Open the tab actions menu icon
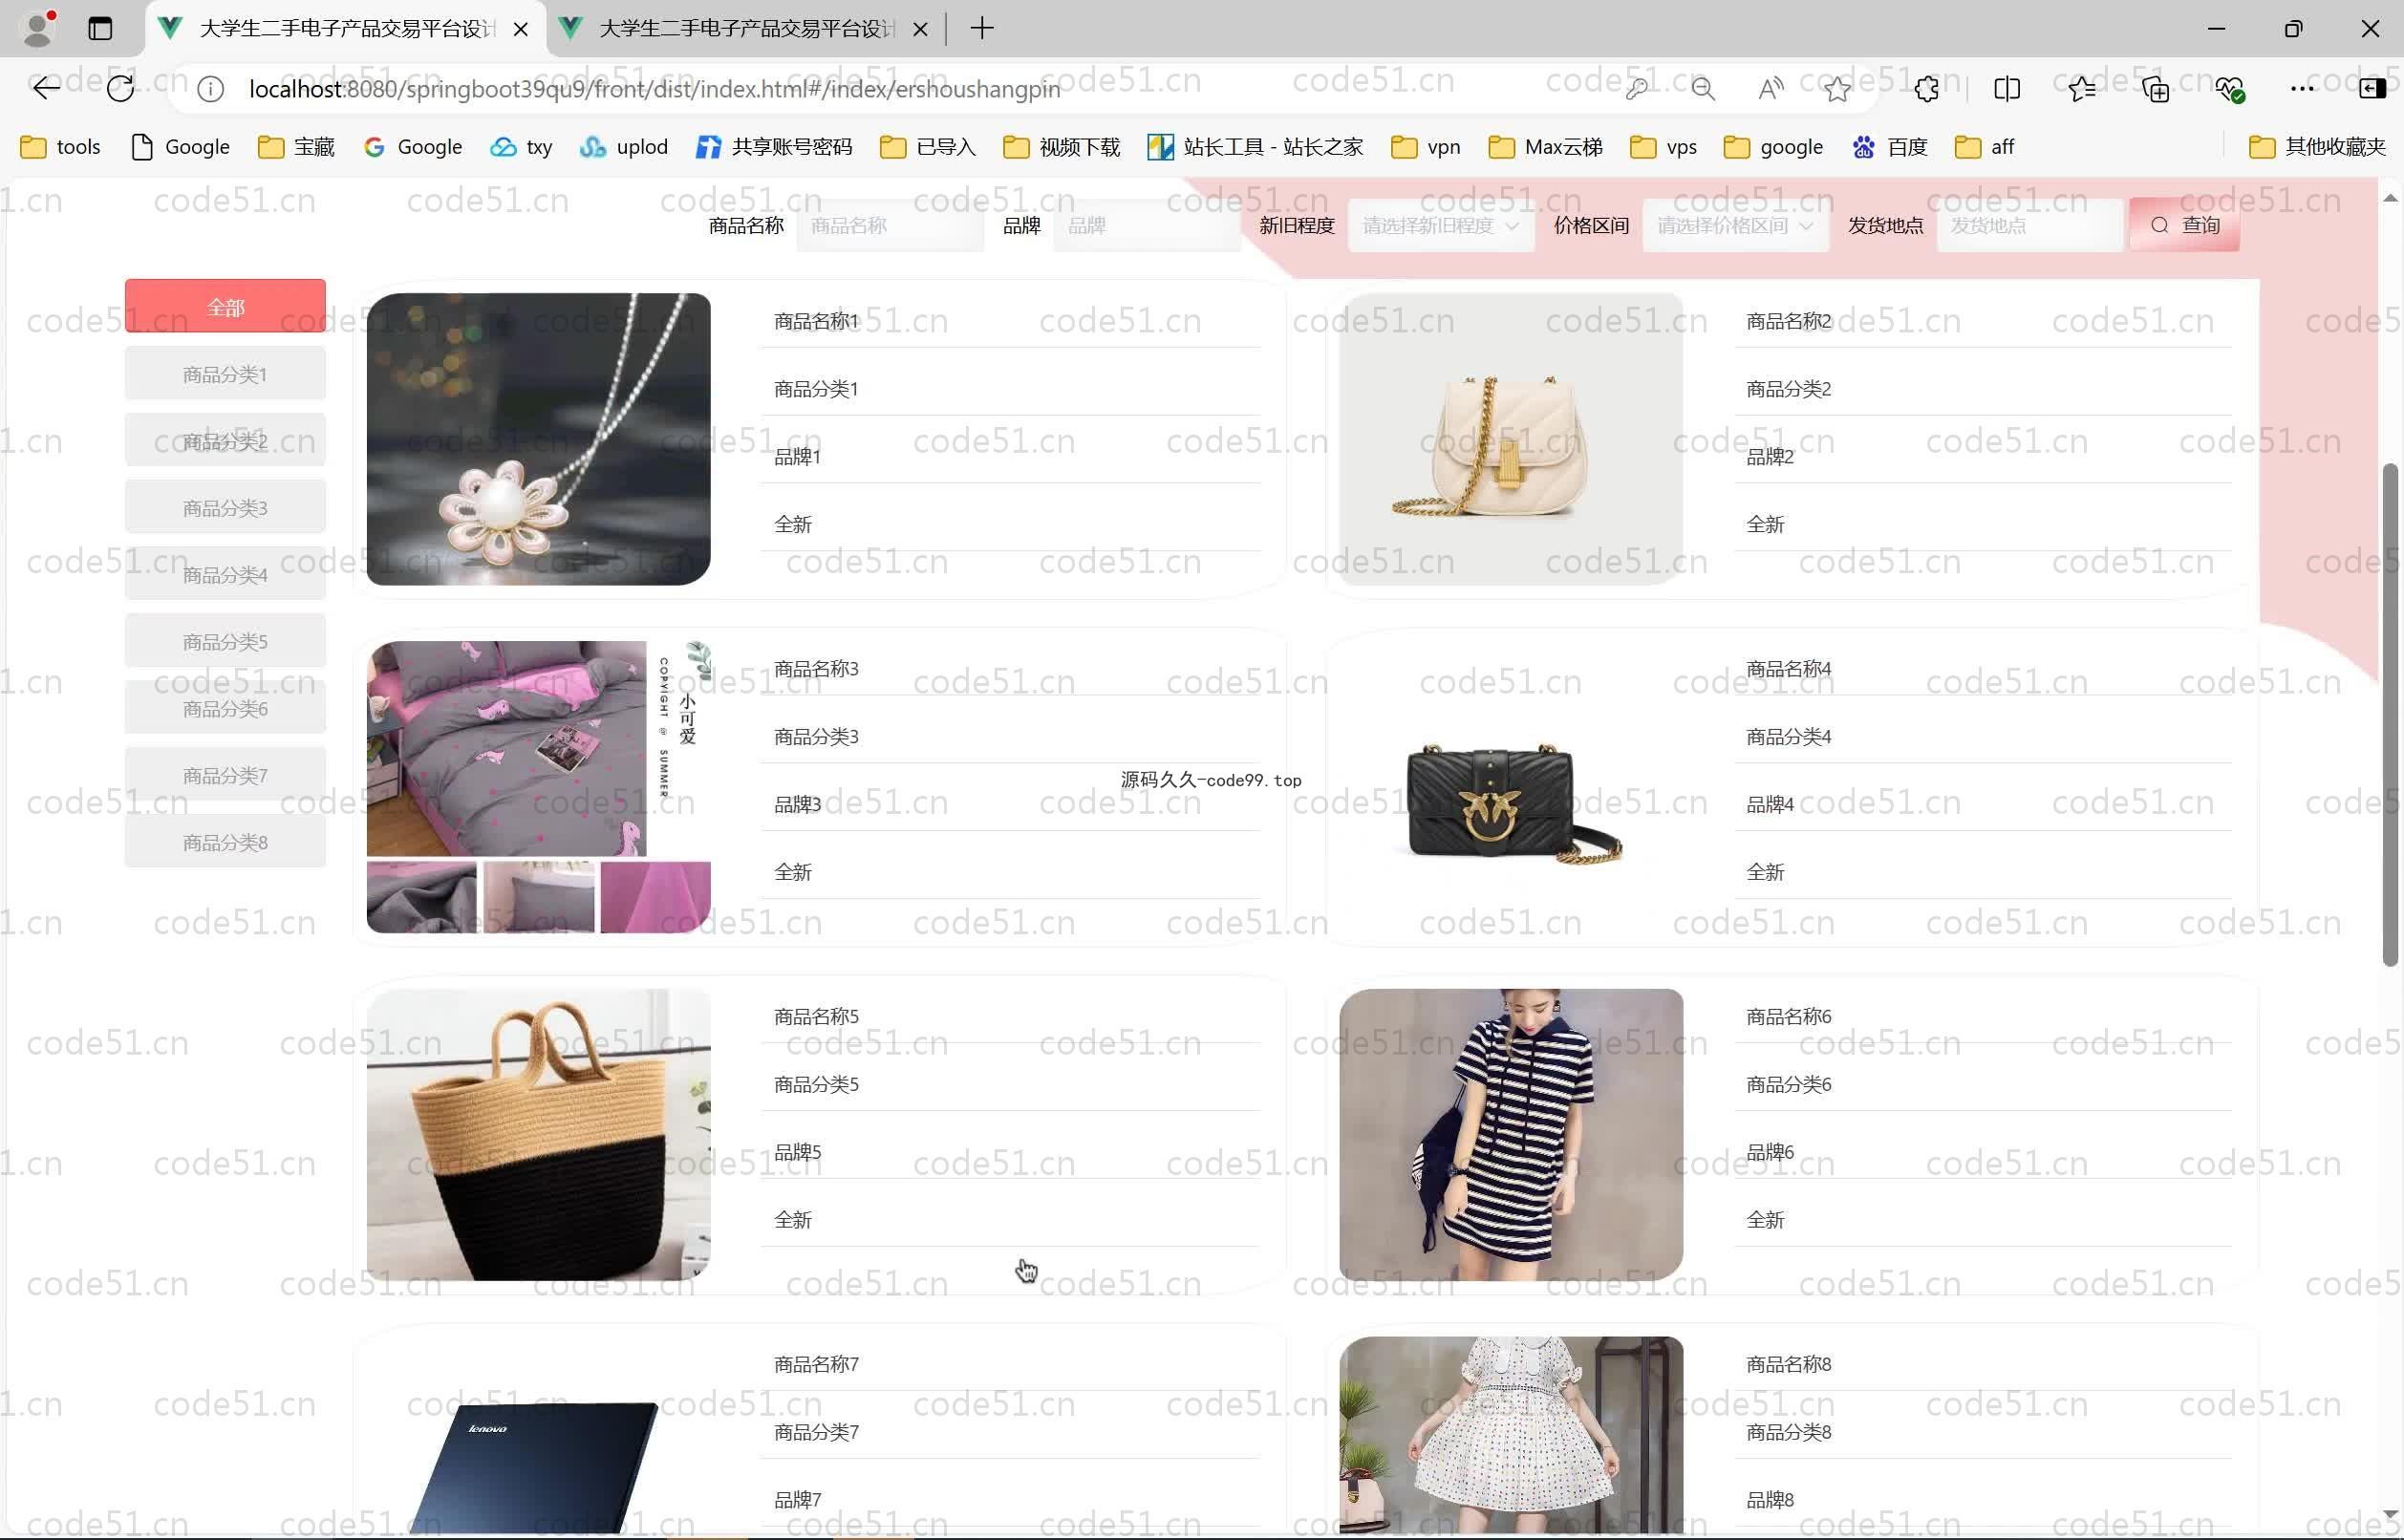Image resolution: width=2404 pixels, height=1540 pixels. pos(100,28)
